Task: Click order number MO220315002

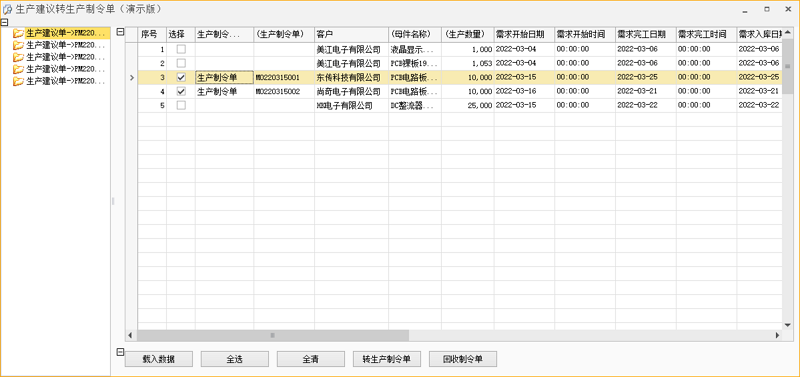Action: (284, 91)
